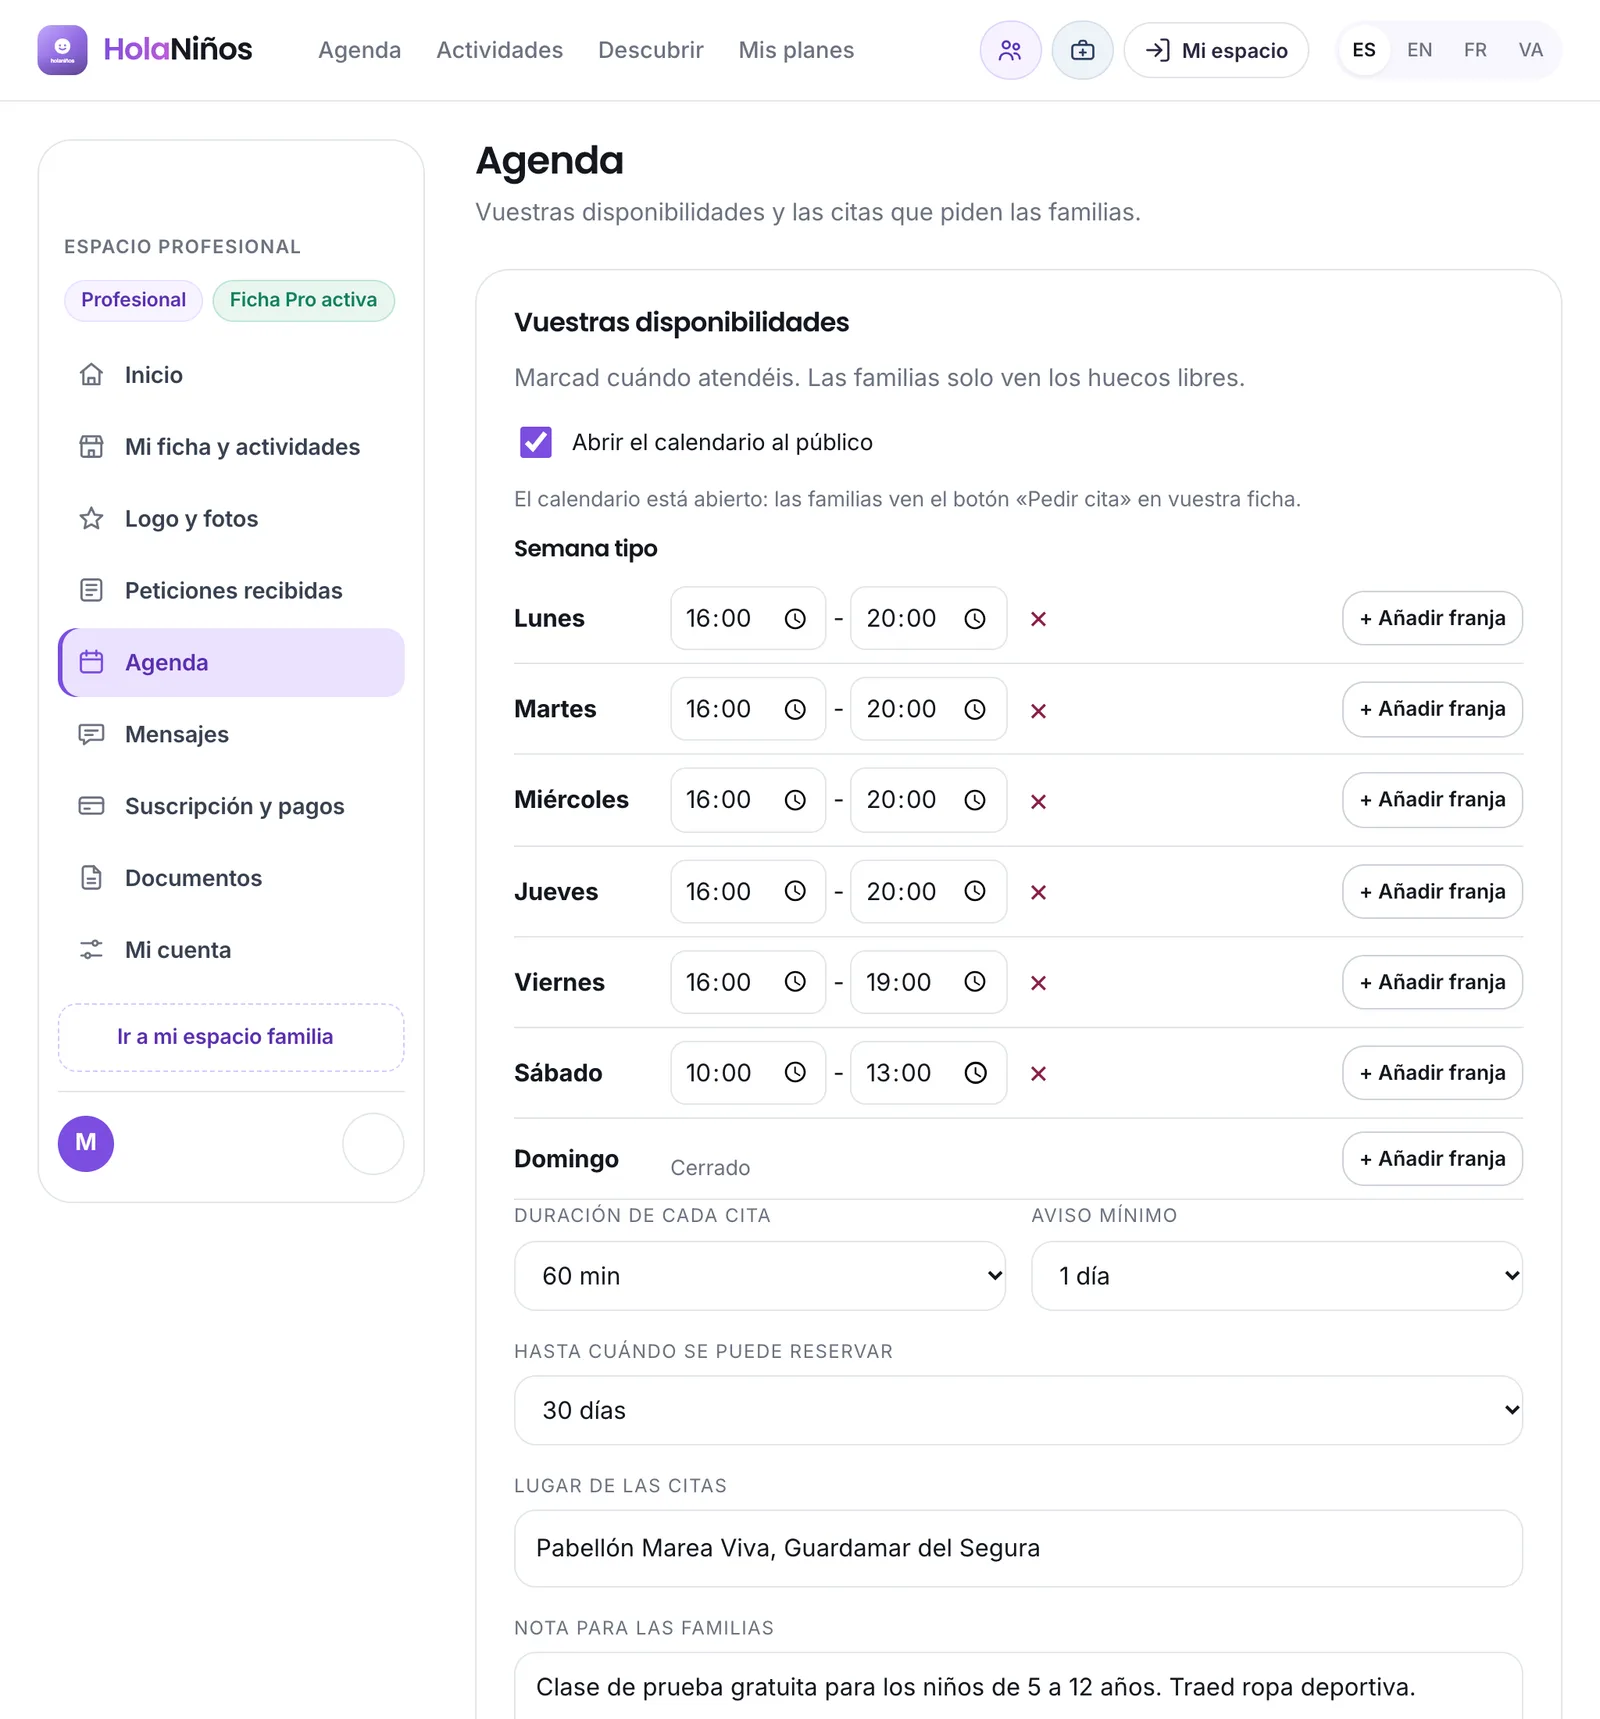Open Descubrir in top navigation
This screenshot has height=1719, width=1600.
click(x=651, y=50)
